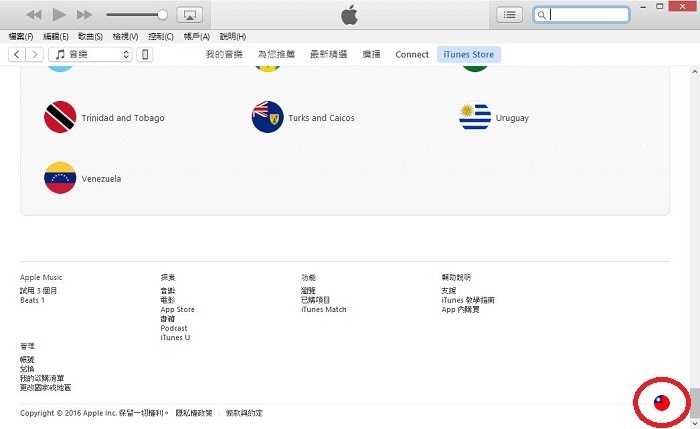
Task: Open the 控制(C) menu
Action: point(161,37)
